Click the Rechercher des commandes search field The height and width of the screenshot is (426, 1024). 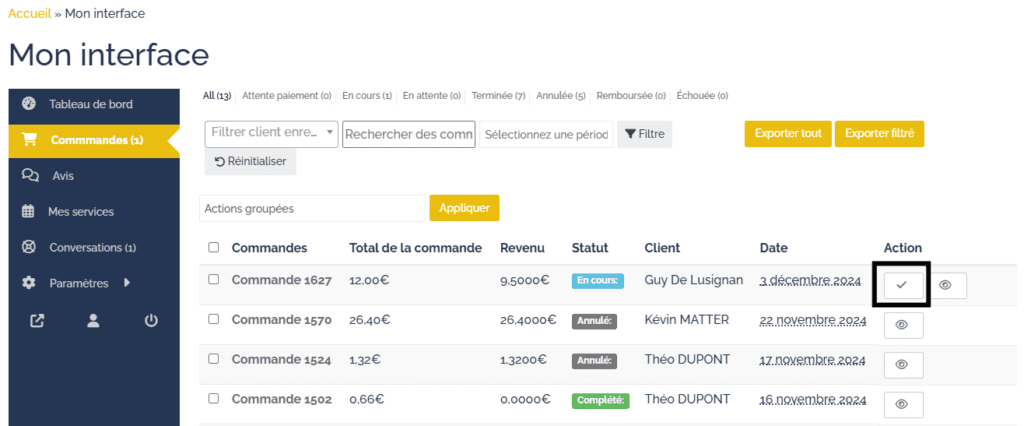408,134
